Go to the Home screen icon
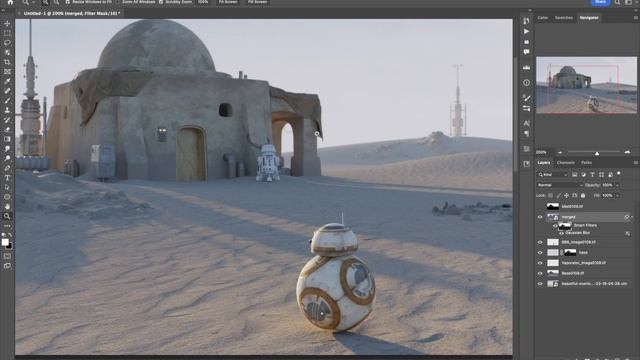640x360 pixels. [x=10, y=2]
